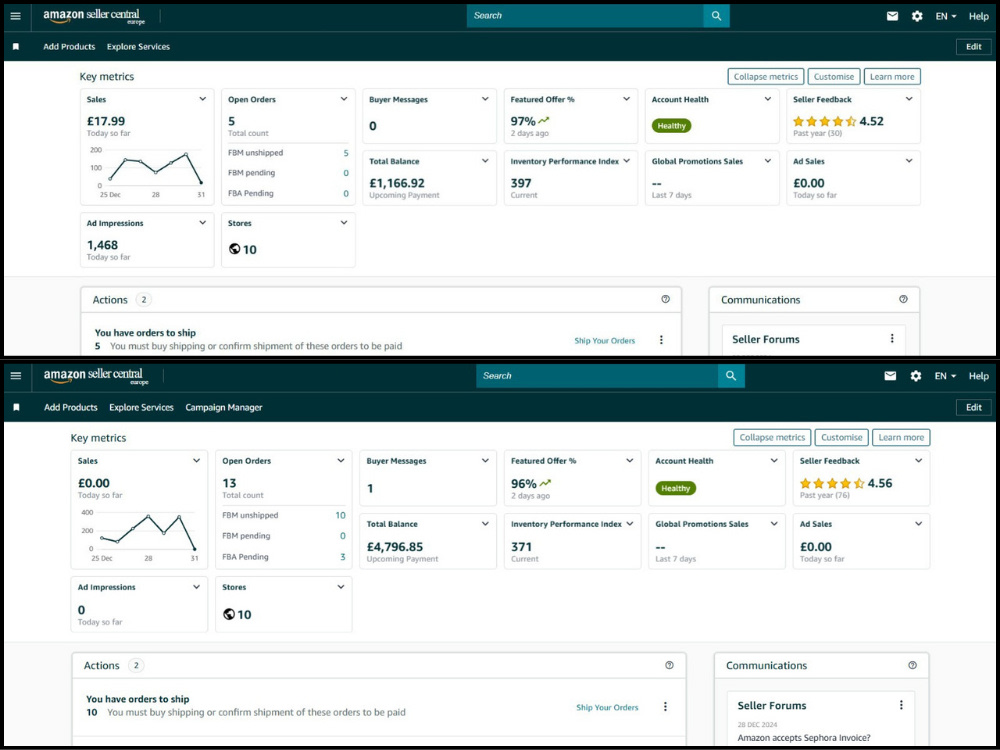The height and width of the screenshot is (750, 1000).
Task: Open the mail envelope icon in upper dashboard
Action: [892, 16]
